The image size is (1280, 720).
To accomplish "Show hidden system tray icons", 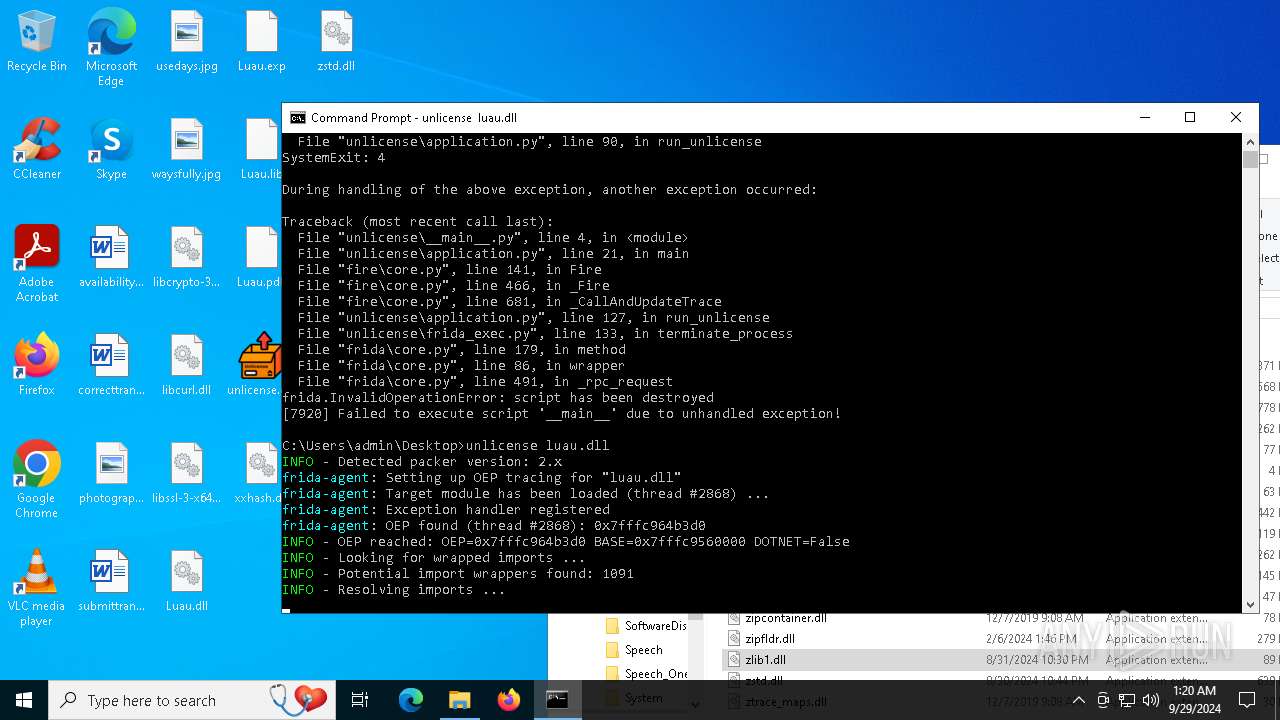I will (1078, 700).
